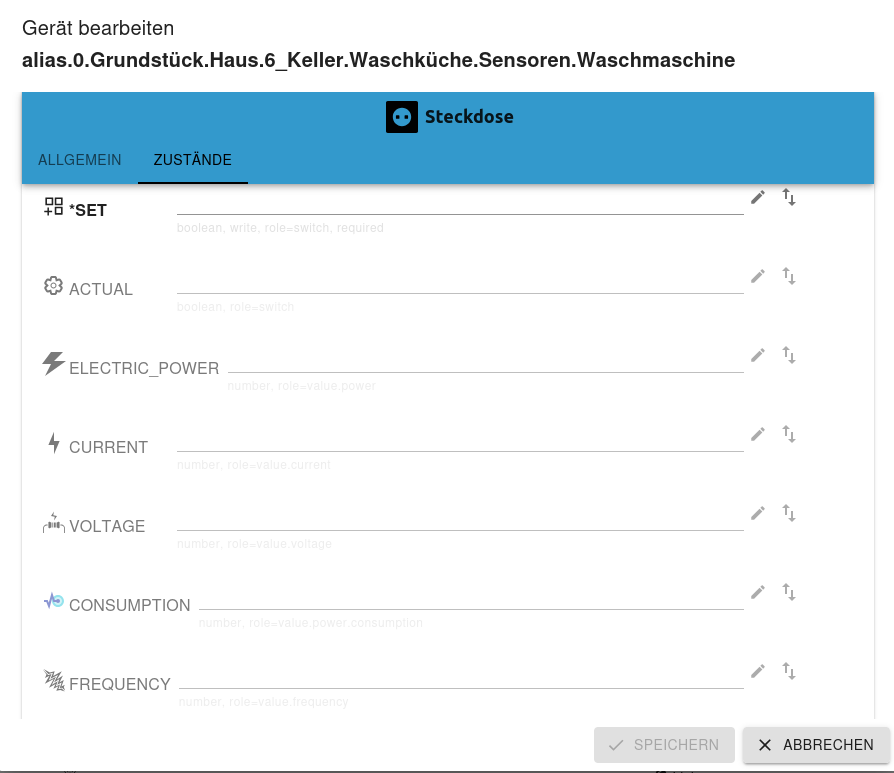This screenshot has width=894, height=773.
Task: Click into the ACTUAL state input field
Action: (460, 282)
